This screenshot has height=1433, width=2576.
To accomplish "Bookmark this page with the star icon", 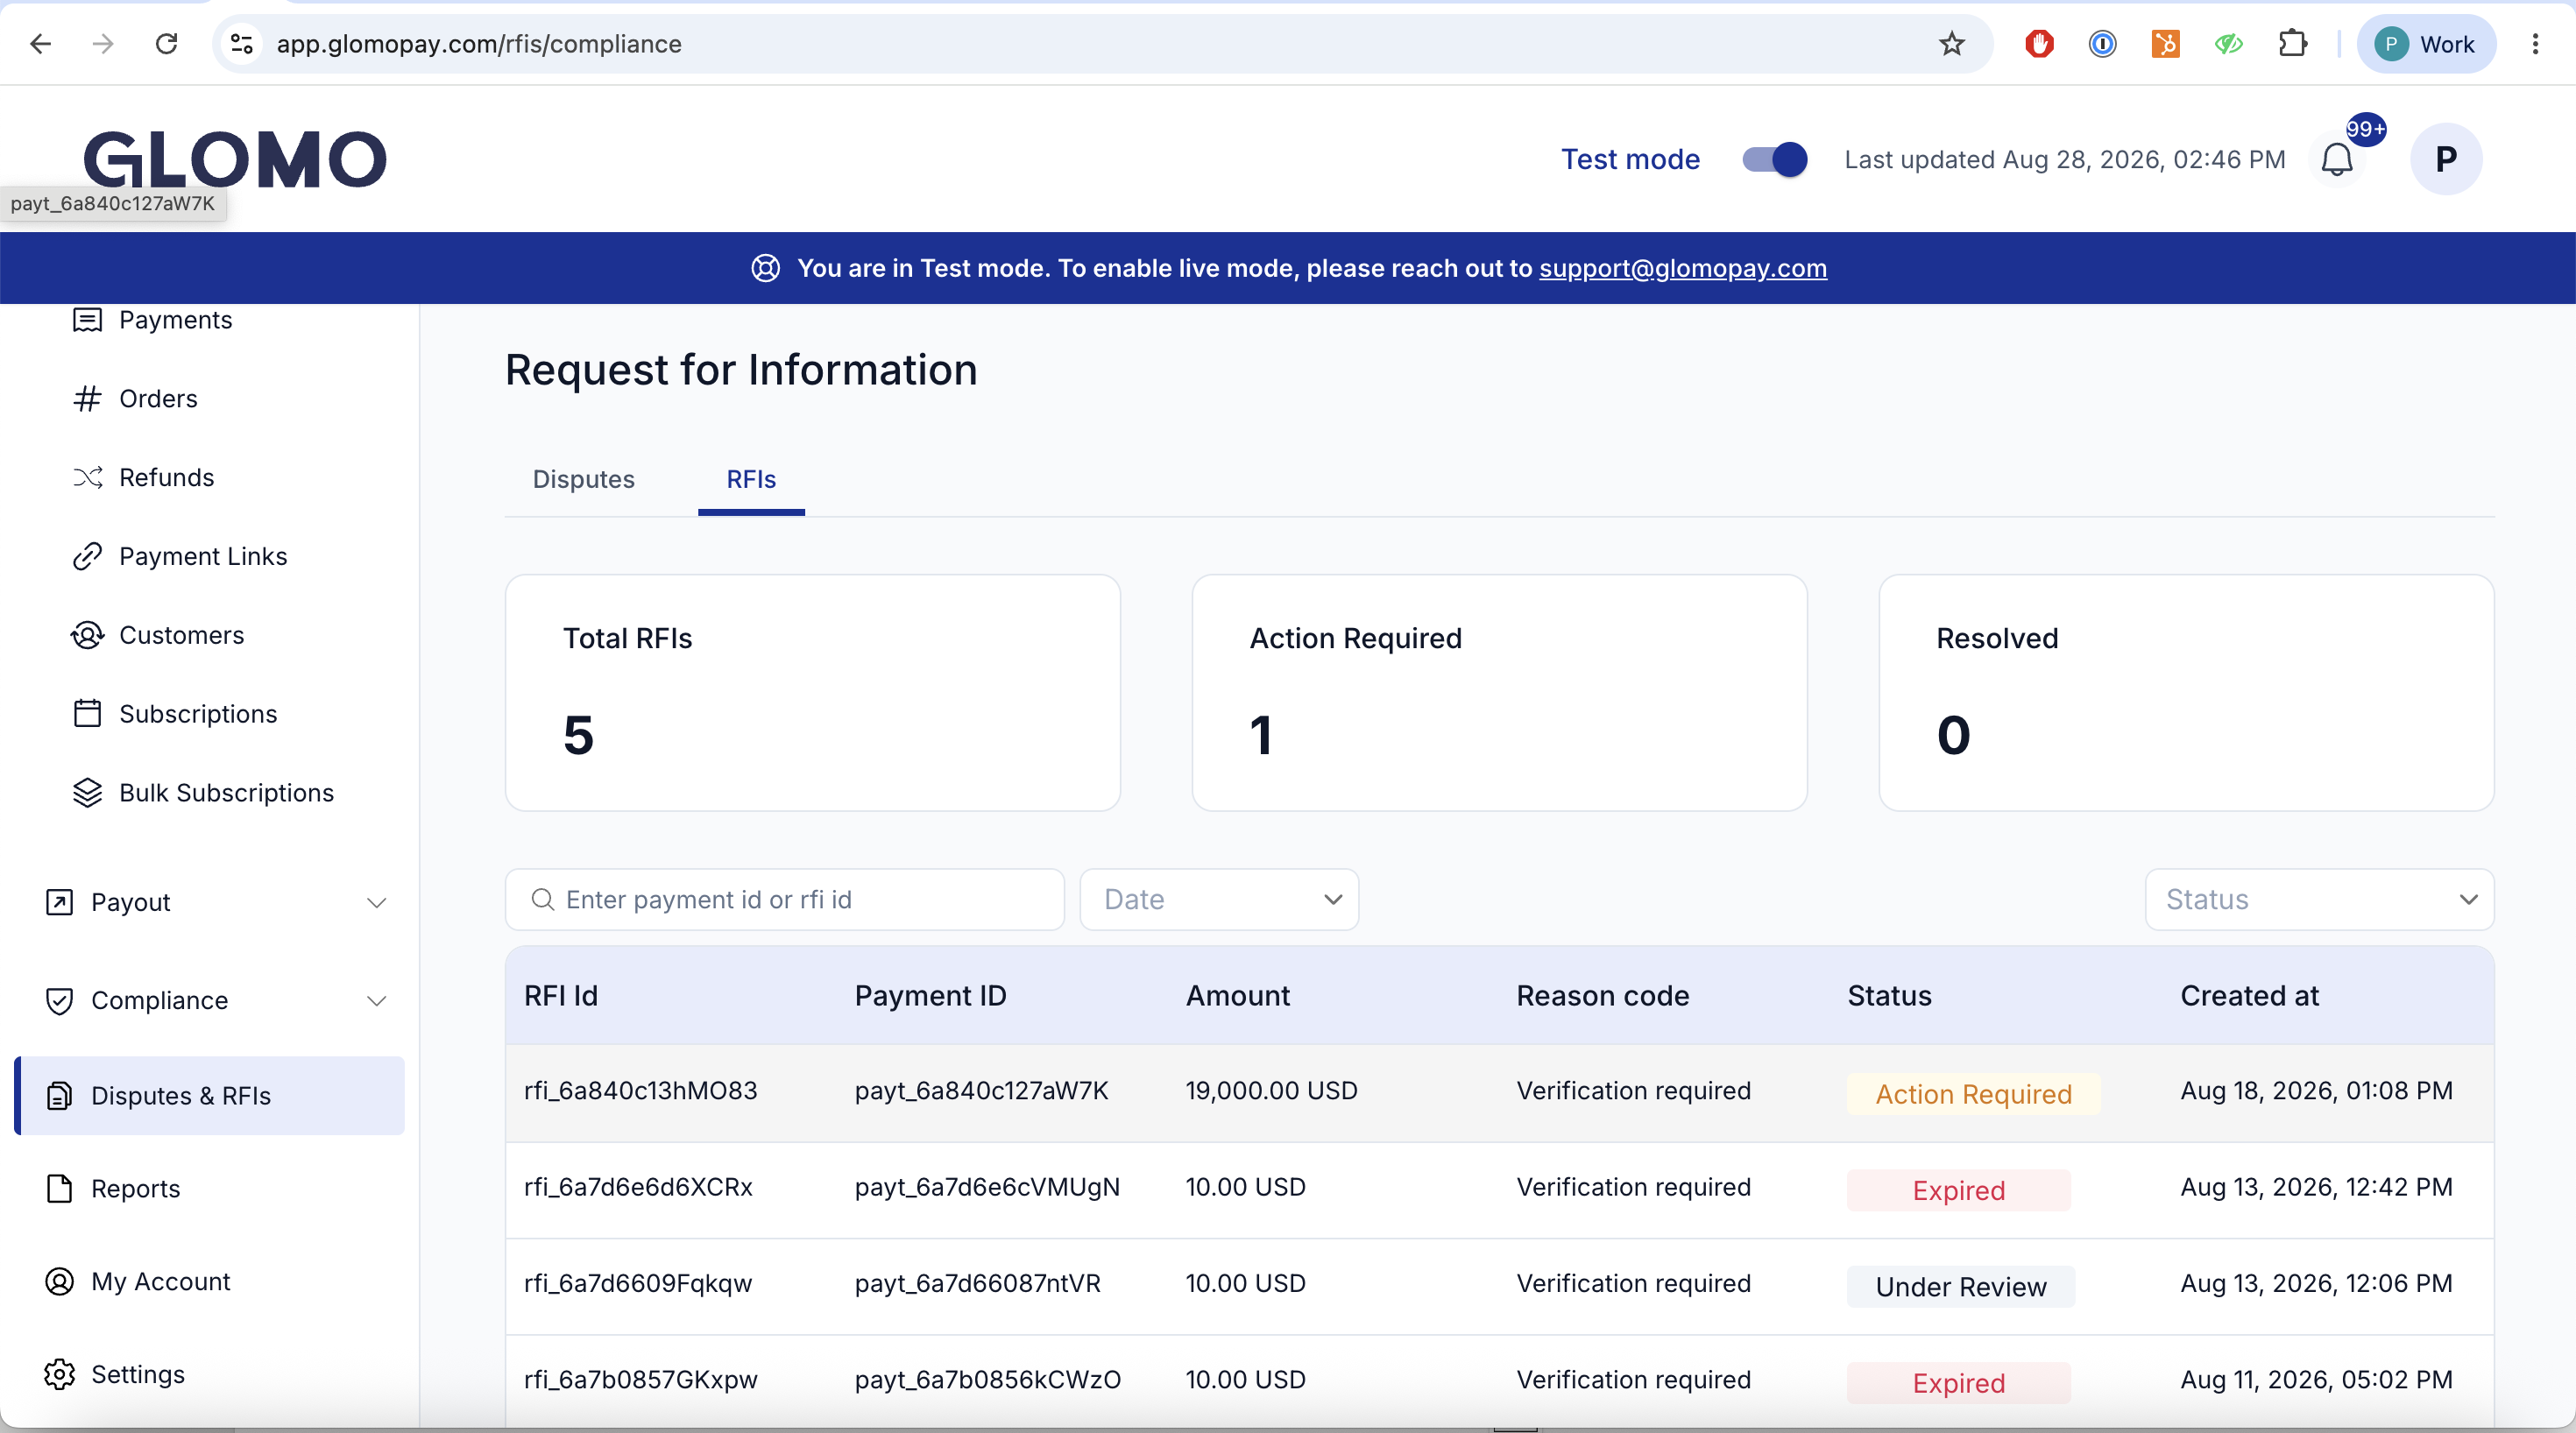I will pos(1951,44).
